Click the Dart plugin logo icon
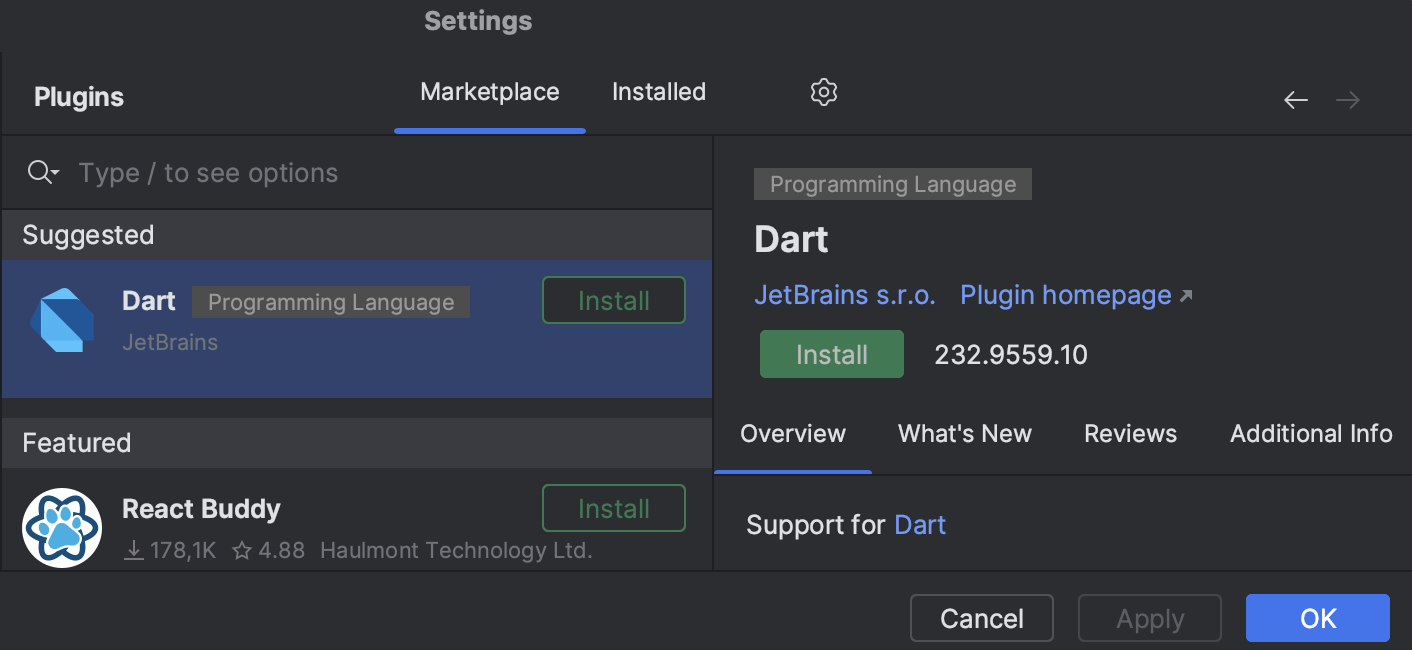 (x=62, y=320)
